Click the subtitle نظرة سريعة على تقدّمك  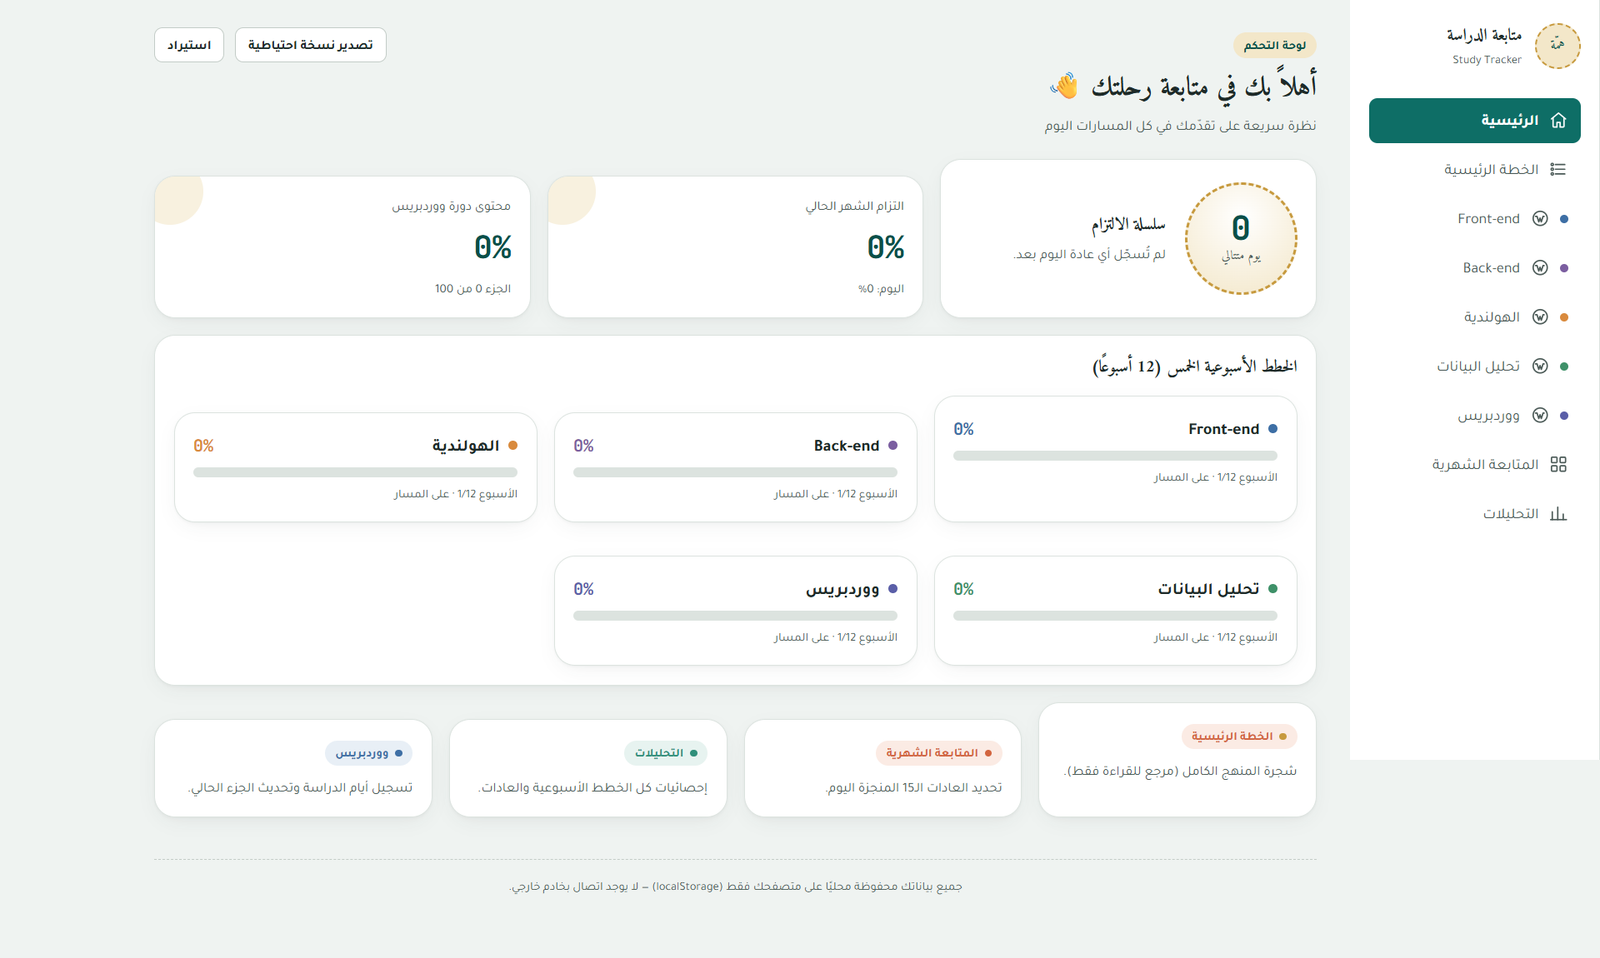point(1180,126)
